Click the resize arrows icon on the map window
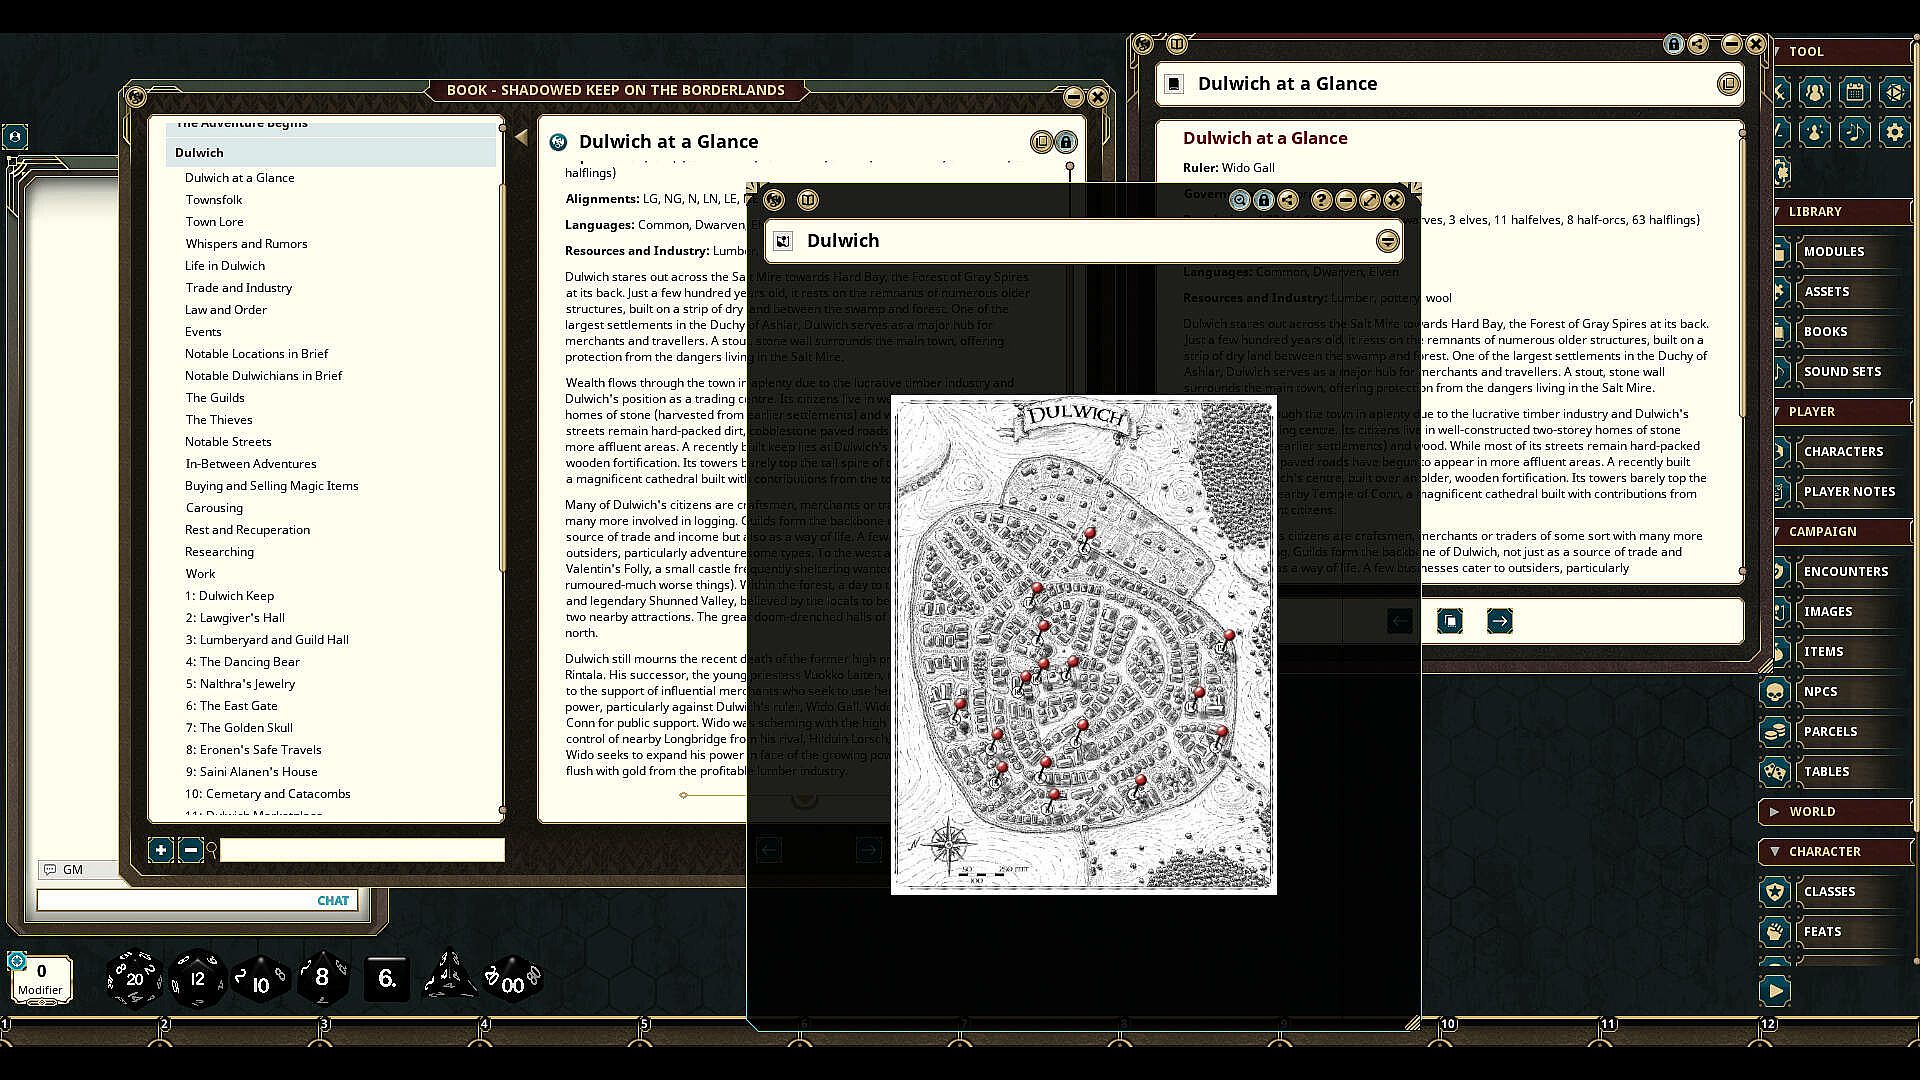 1369,200
